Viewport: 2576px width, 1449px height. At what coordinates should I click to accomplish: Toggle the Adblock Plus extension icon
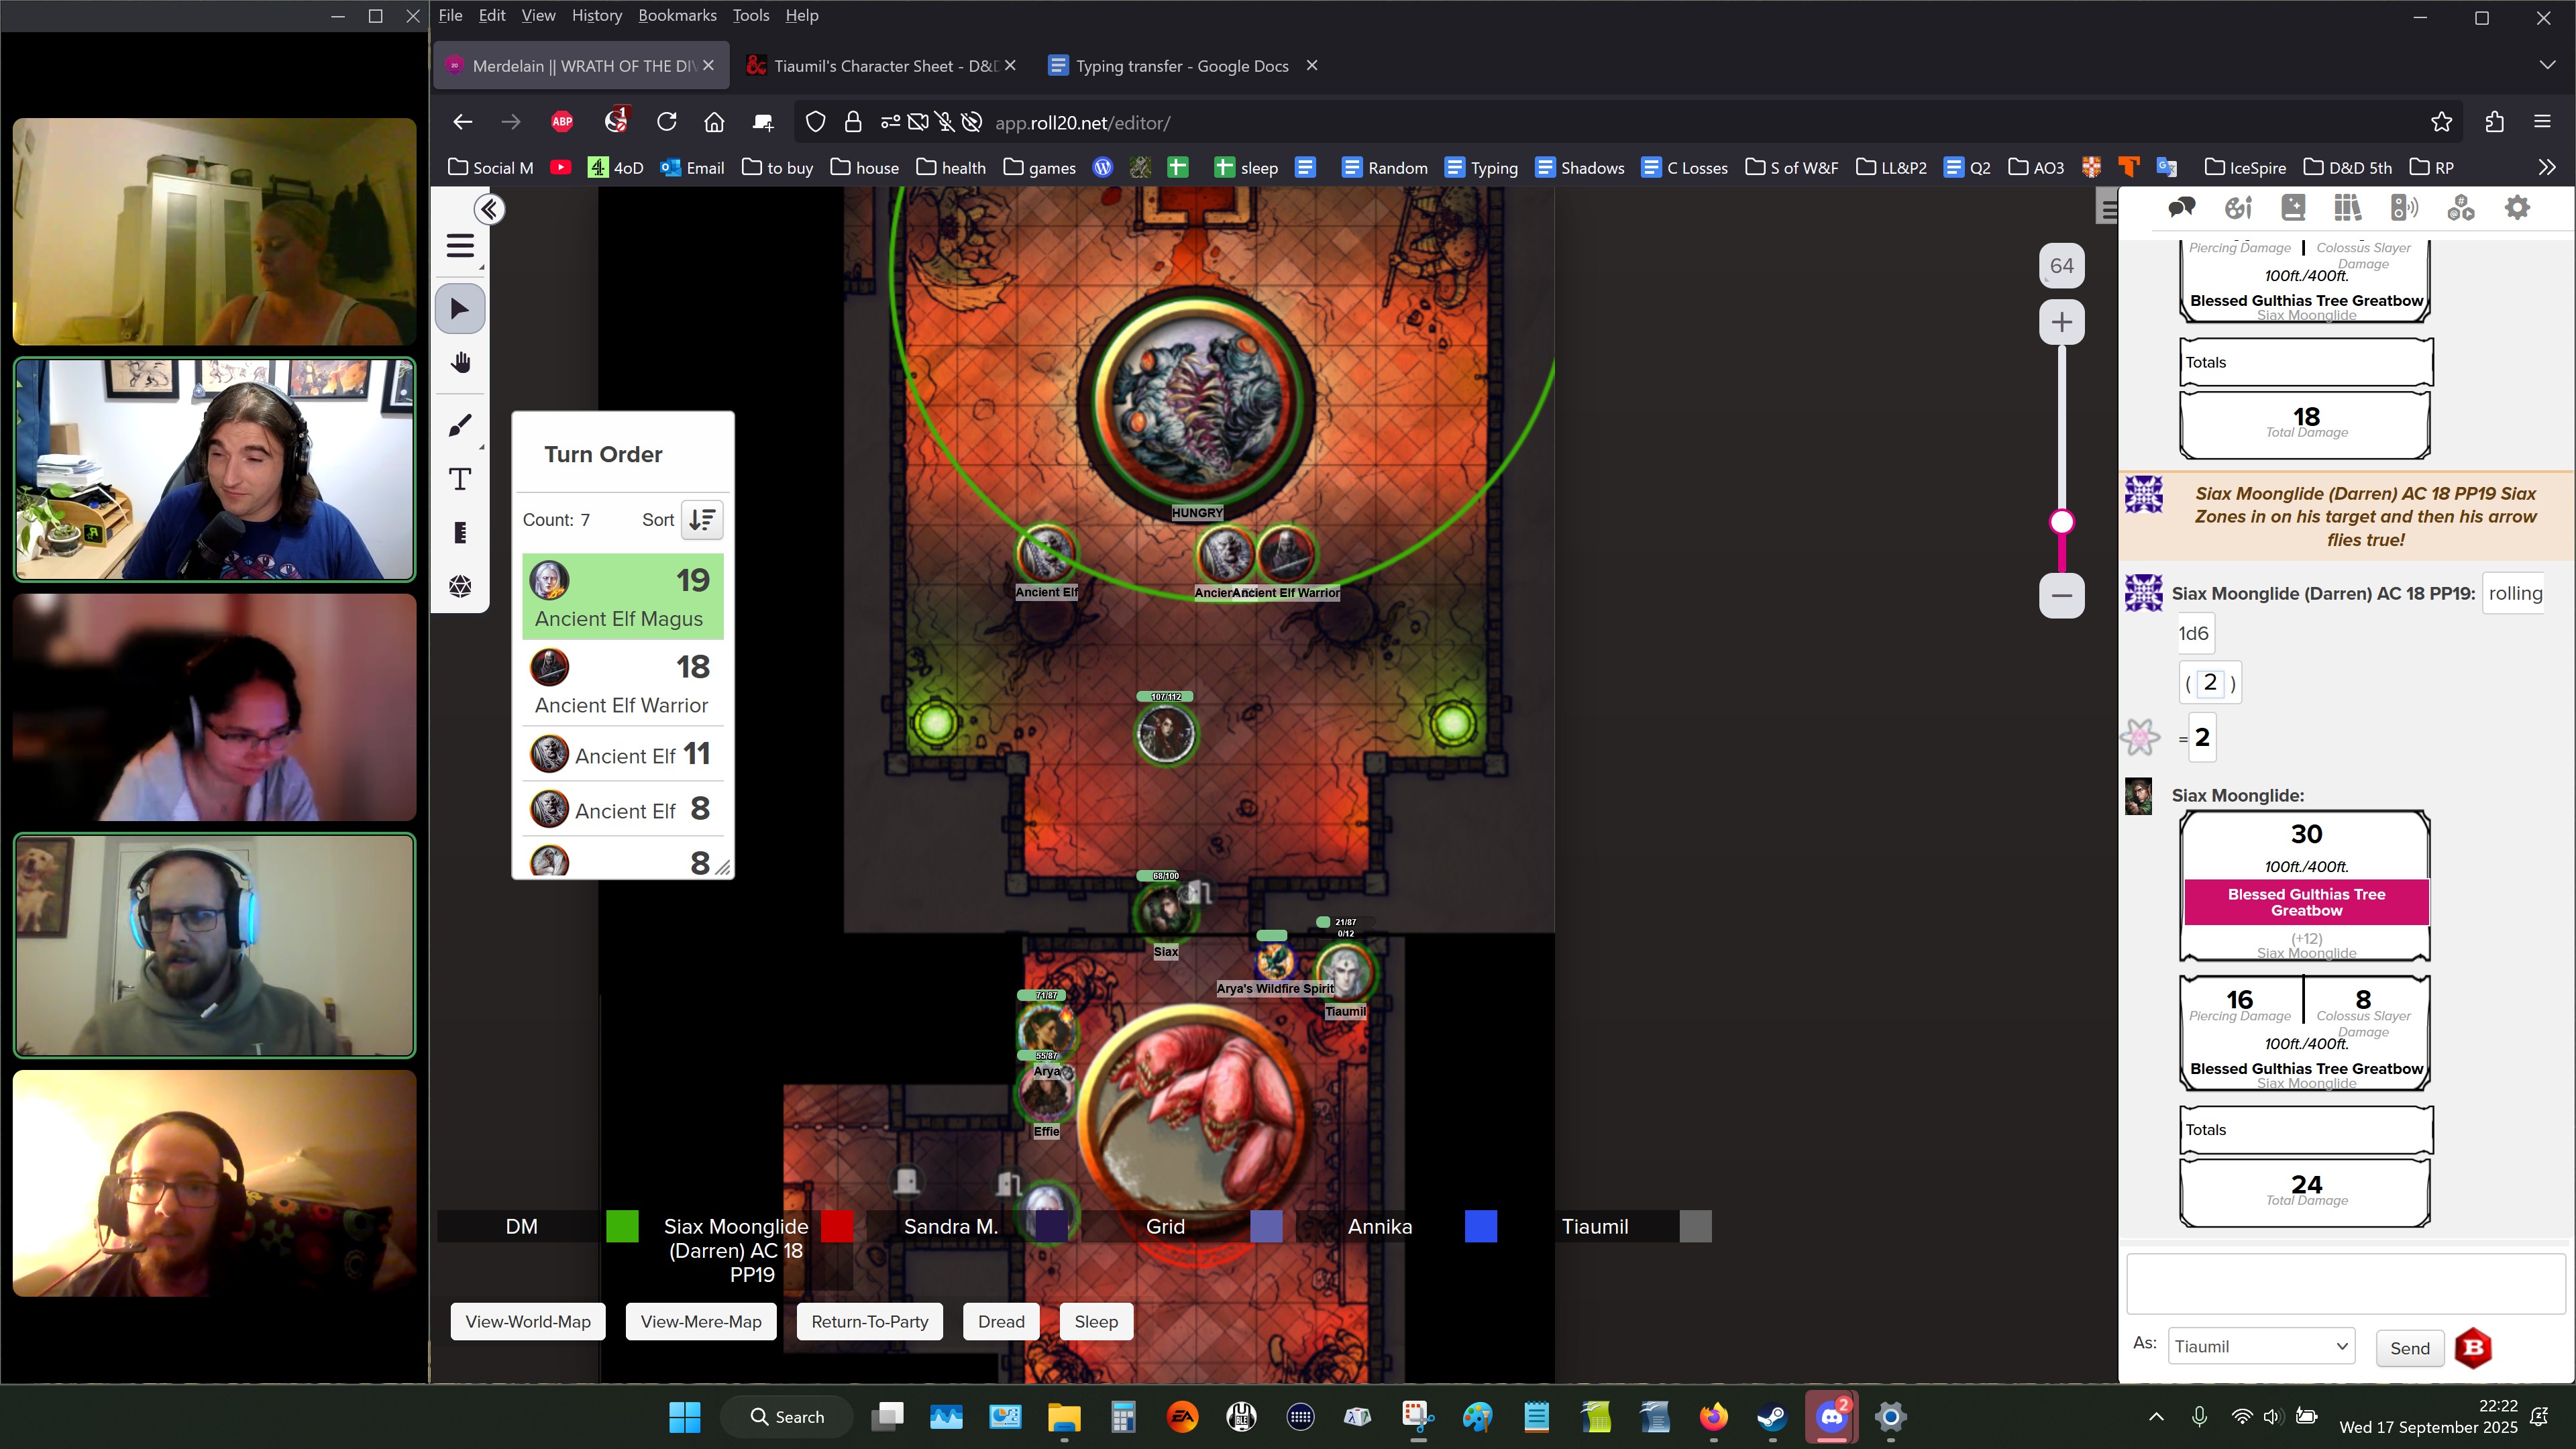562,122
